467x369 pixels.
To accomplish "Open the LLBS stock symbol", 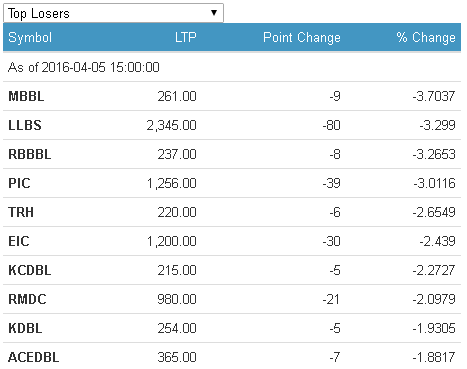I will 25,125.
